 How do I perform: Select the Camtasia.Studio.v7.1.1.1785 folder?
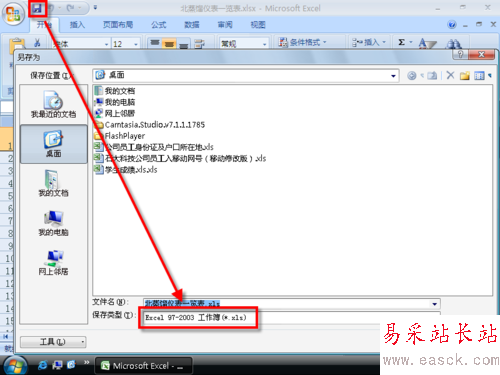click(x=150, y=125)
